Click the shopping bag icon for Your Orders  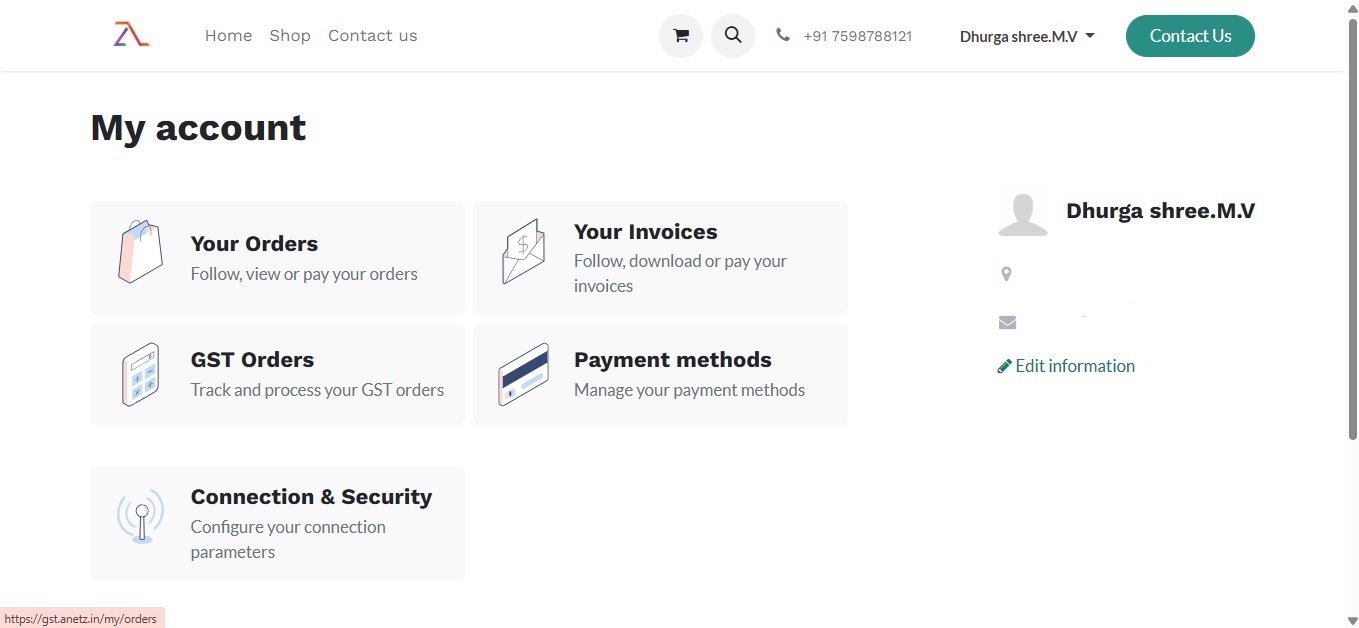pos(141,252)
